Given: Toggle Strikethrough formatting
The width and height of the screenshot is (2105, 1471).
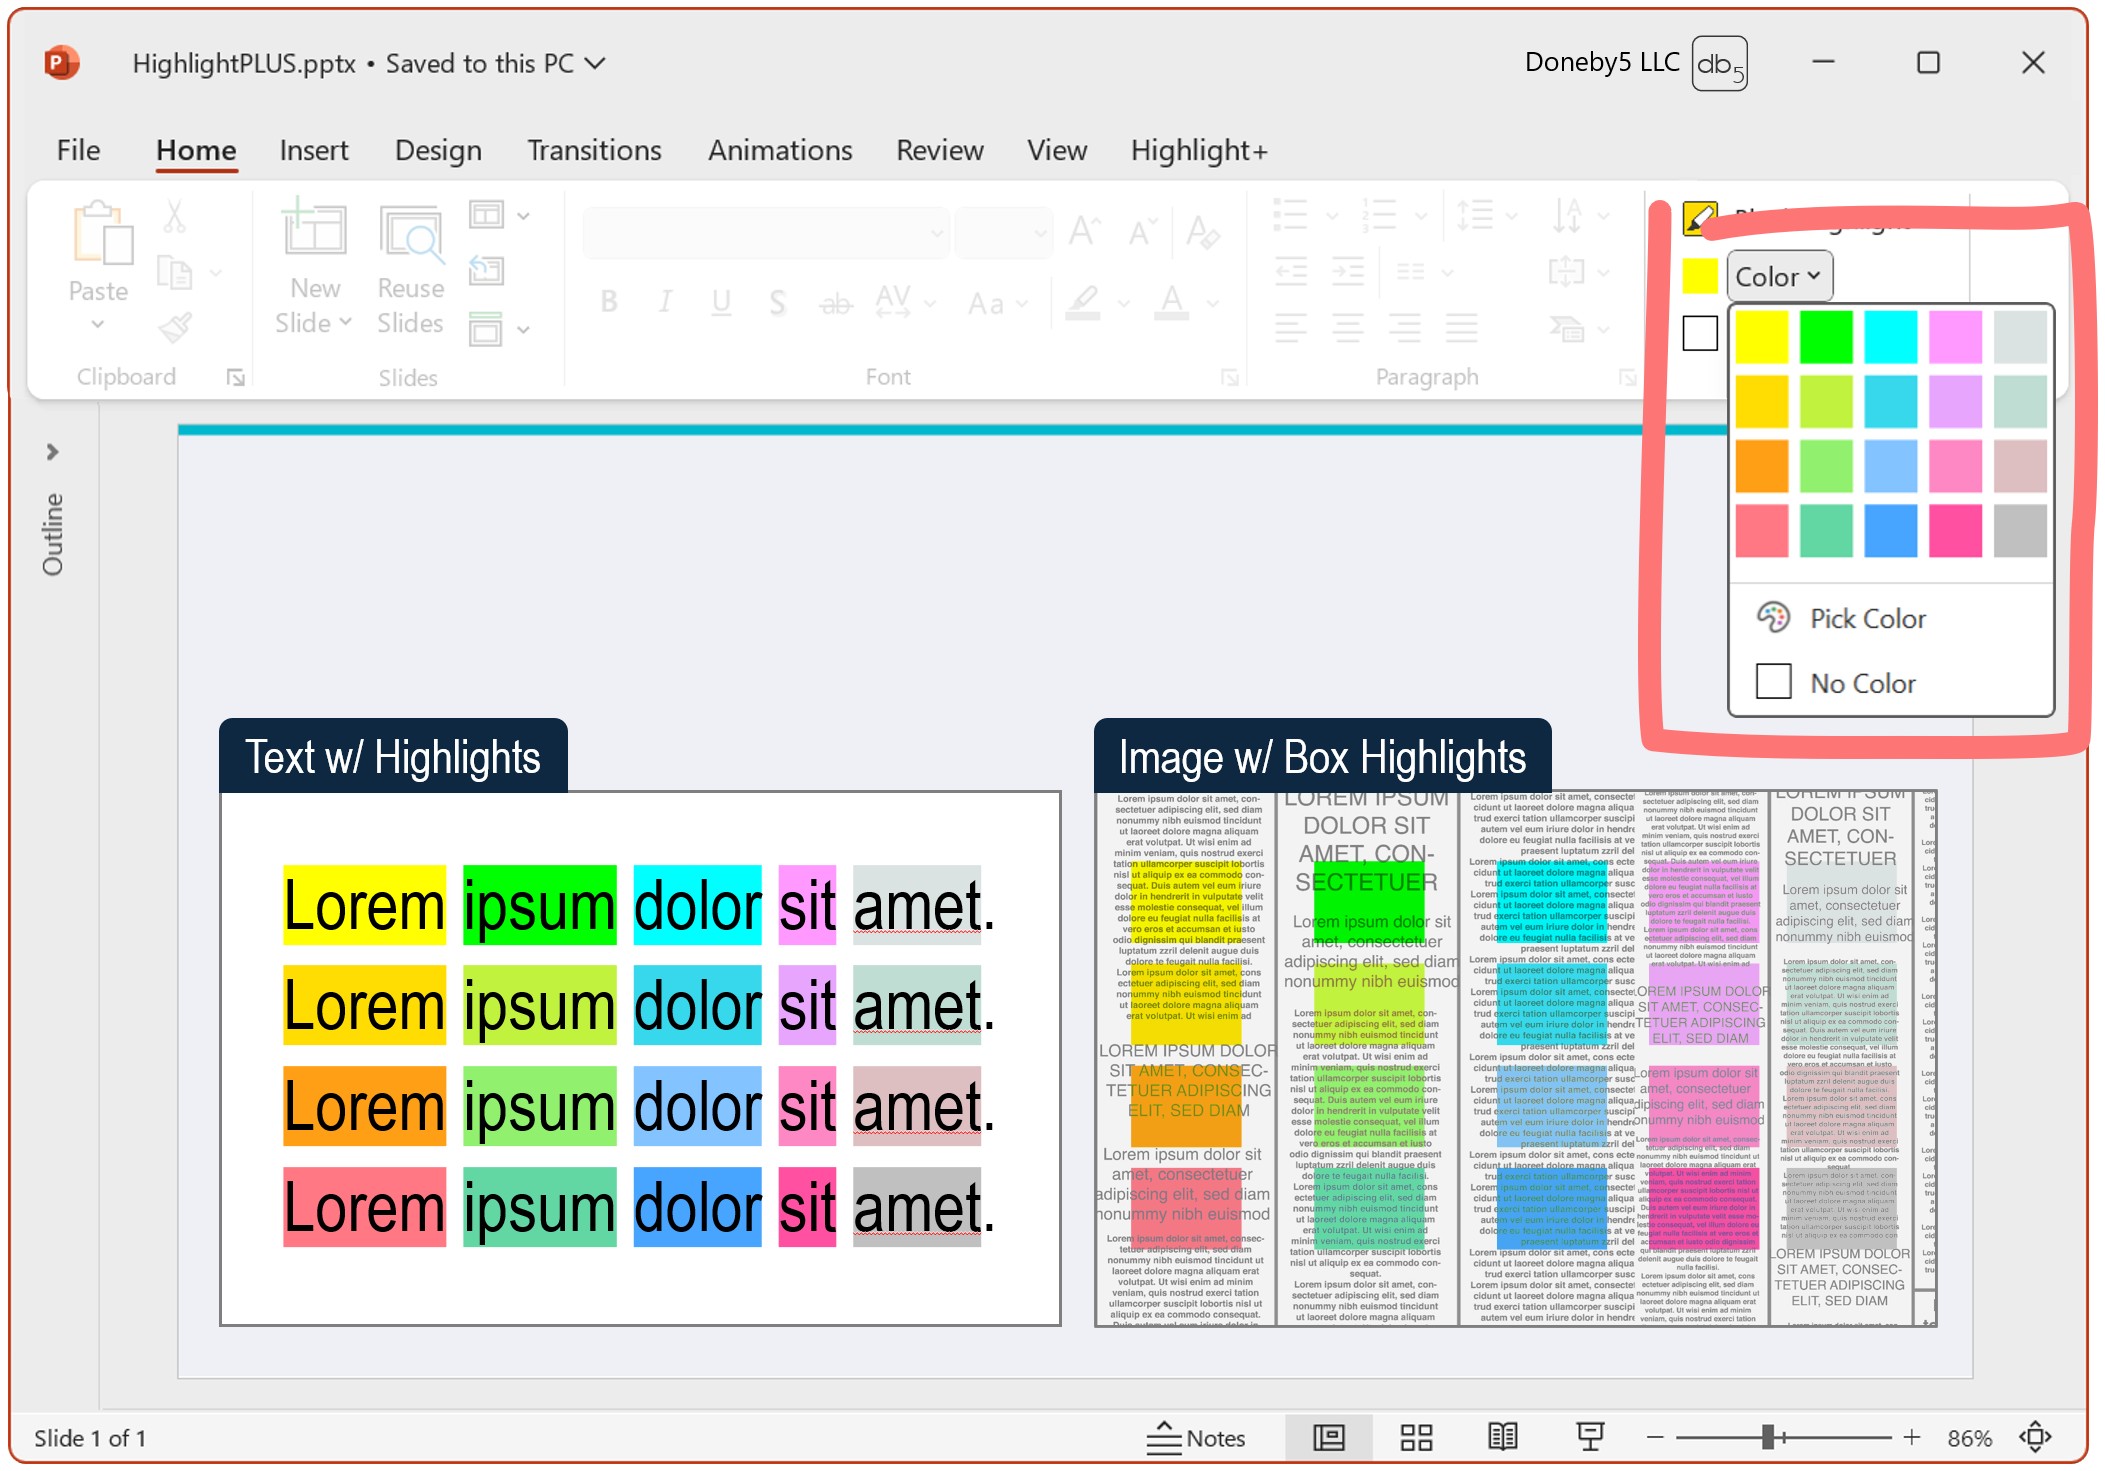Looking at the screenshot, I should [836, 303].
